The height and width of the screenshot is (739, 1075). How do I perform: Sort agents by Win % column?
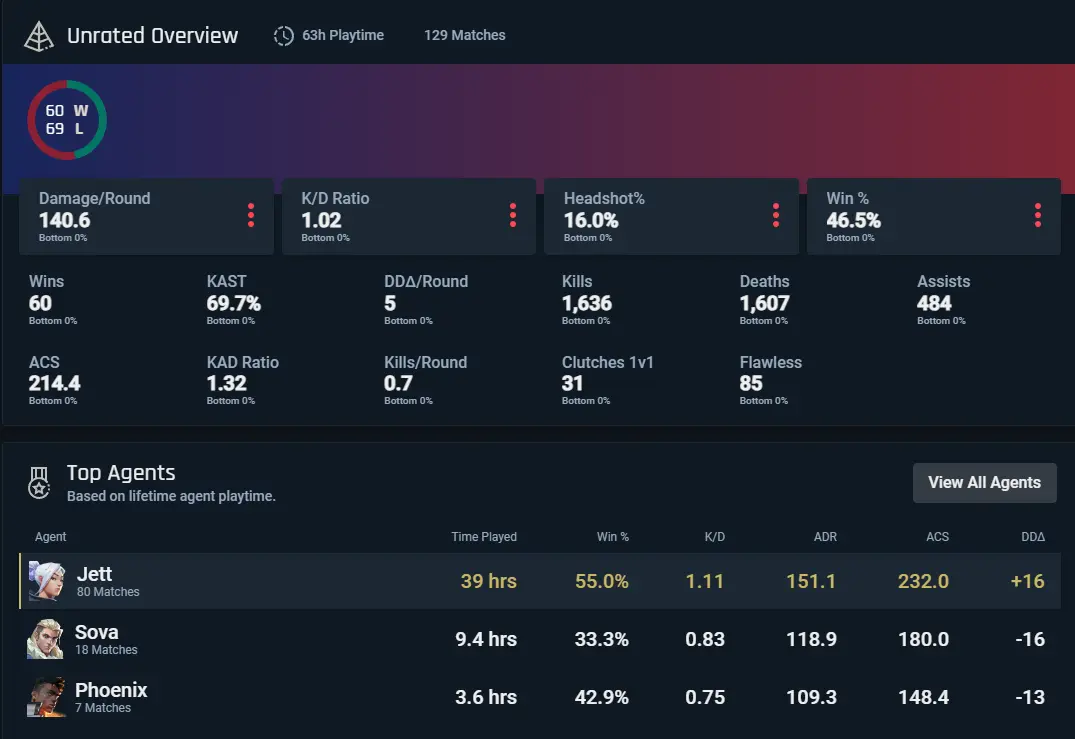pos(612,537)
